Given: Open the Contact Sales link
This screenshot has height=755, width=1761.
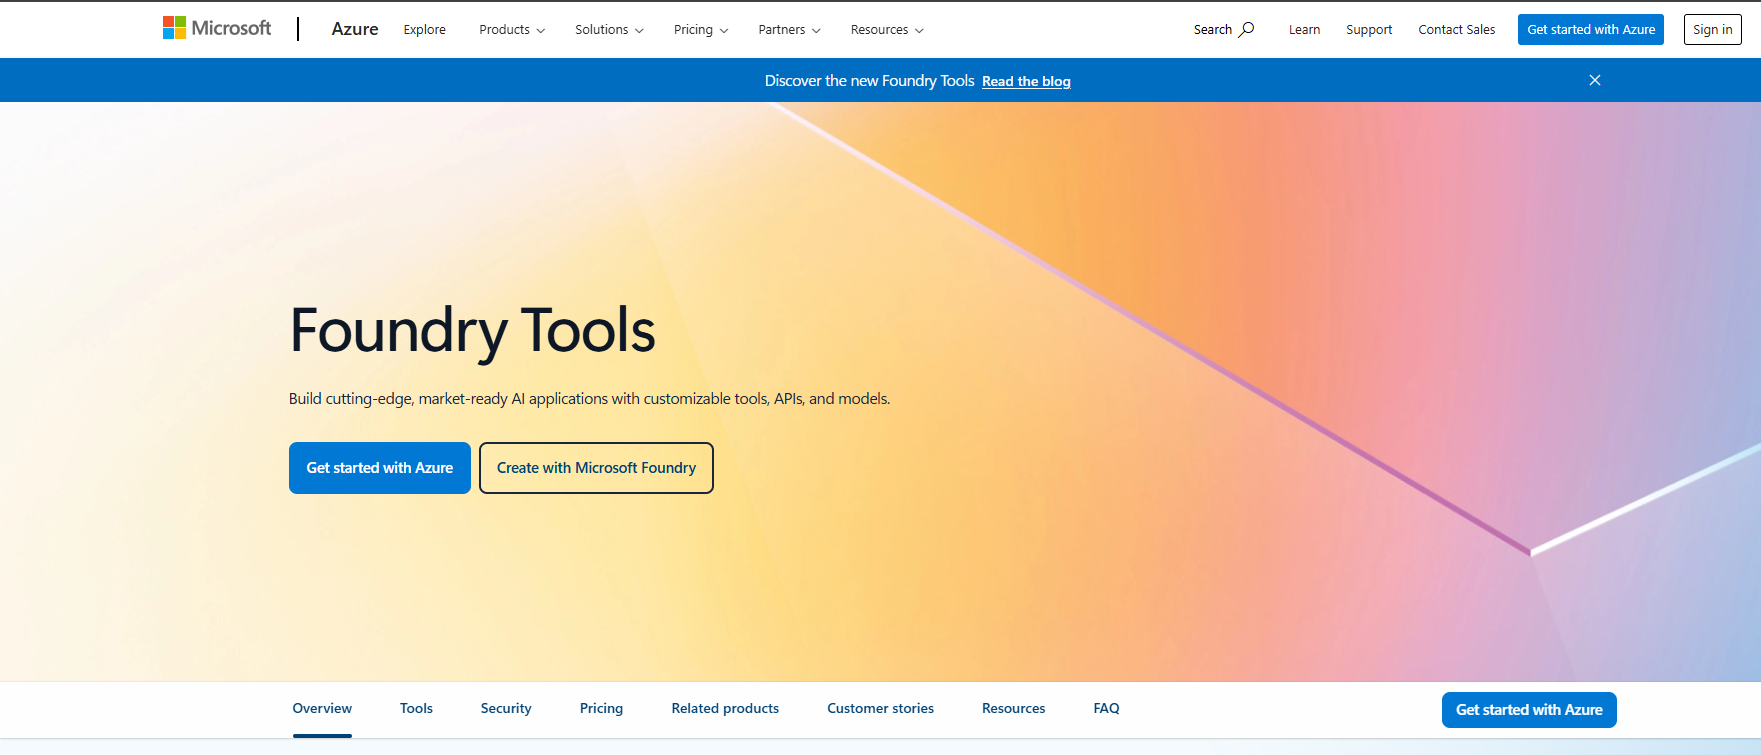Looking at the screenshot, I should (x=1456, y=30).
